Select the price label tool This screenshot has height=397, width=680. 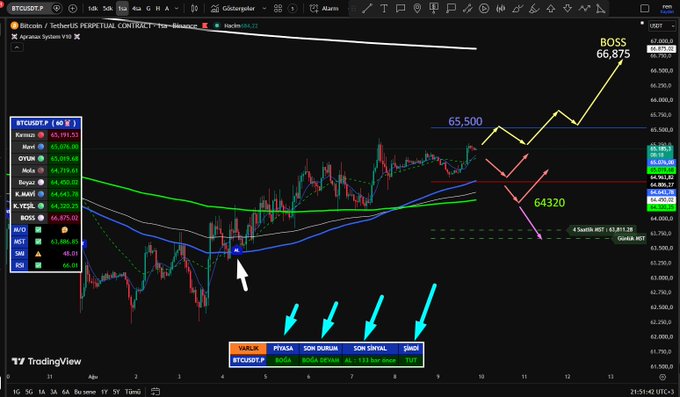click(x=434, y=8)
